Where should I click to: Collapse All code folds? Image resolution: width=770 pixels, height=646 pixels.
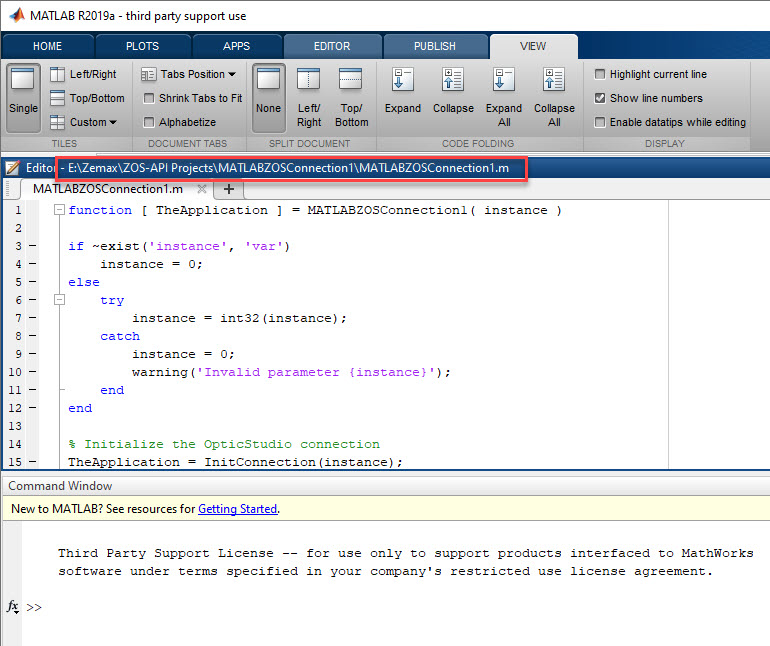[554, 96]
